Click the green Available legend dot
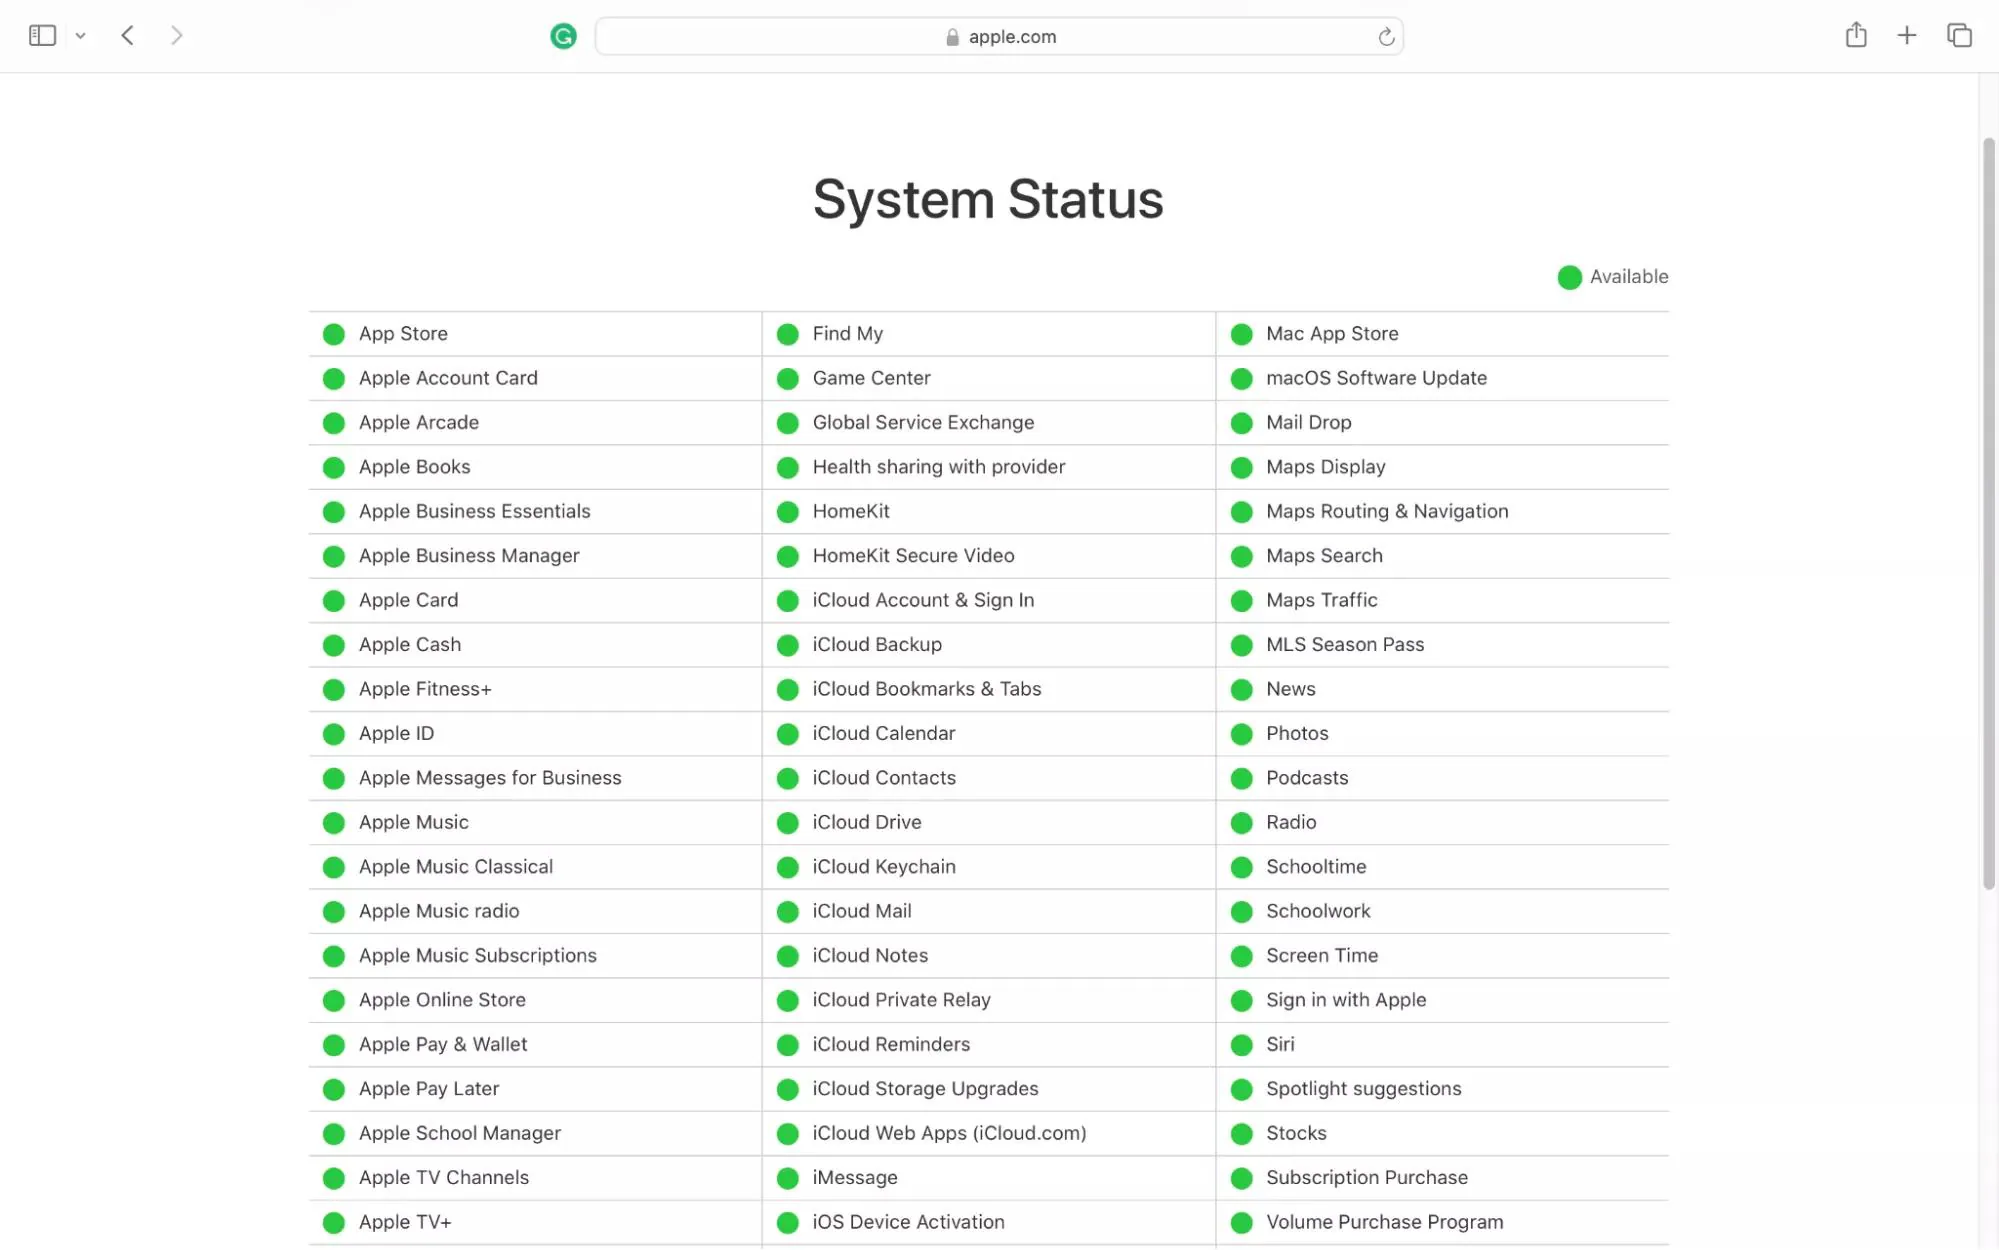 1570,277
